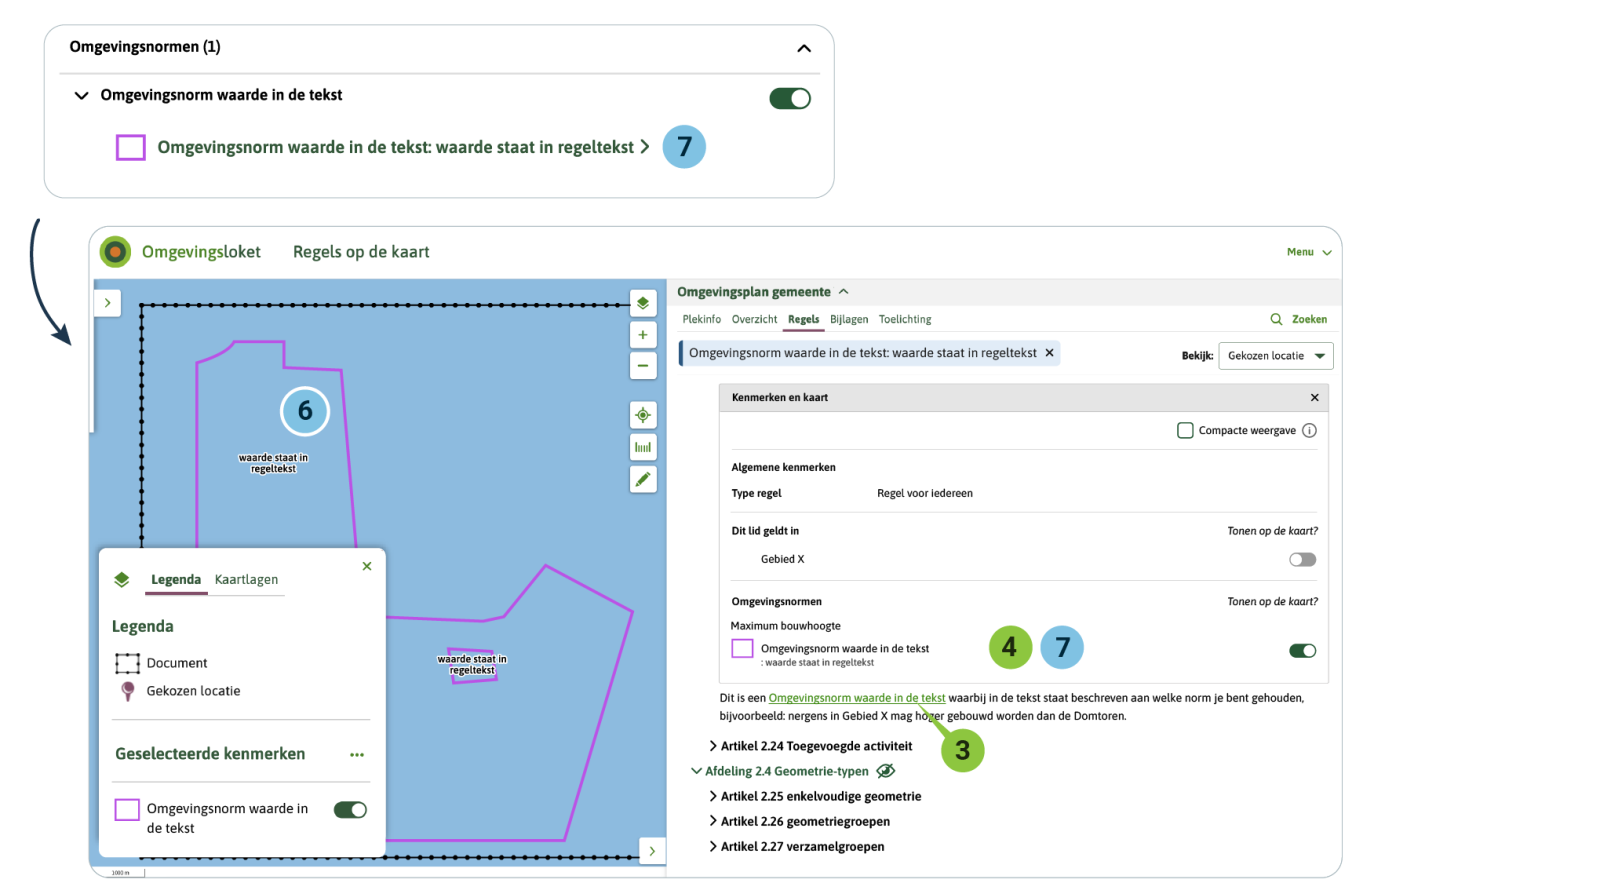Open info icon beside Compacte weergave
The height and width of the screenshot is (894, 1600).
pyautogui.click(x=1309, y=431)
